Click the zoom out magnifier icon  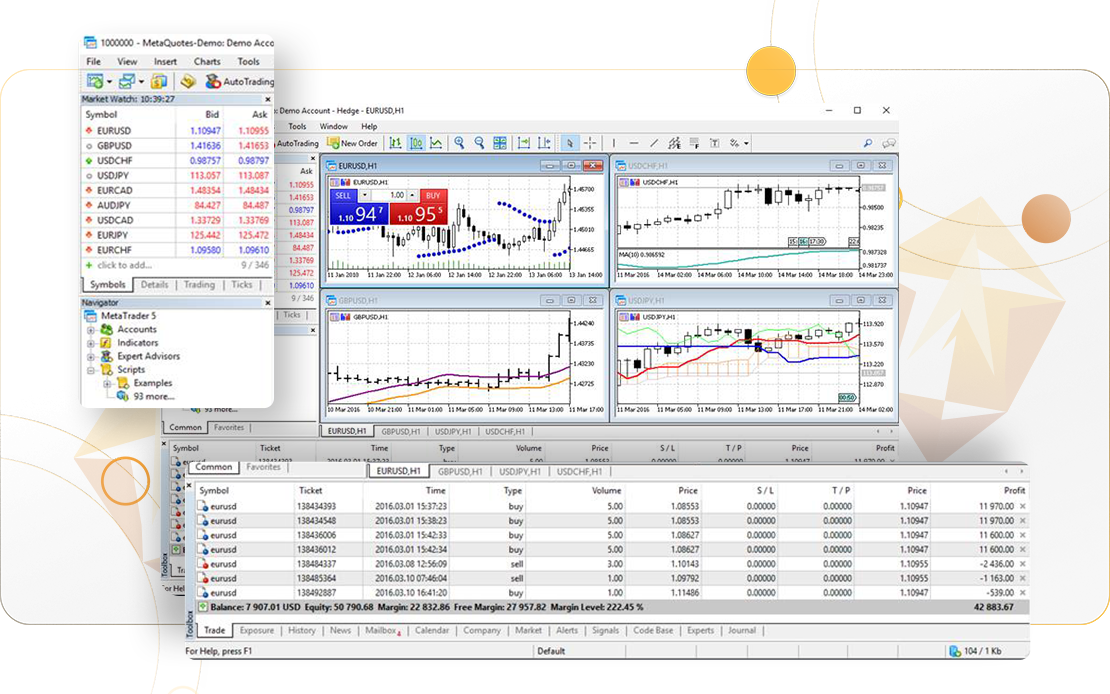coord(479,143)
